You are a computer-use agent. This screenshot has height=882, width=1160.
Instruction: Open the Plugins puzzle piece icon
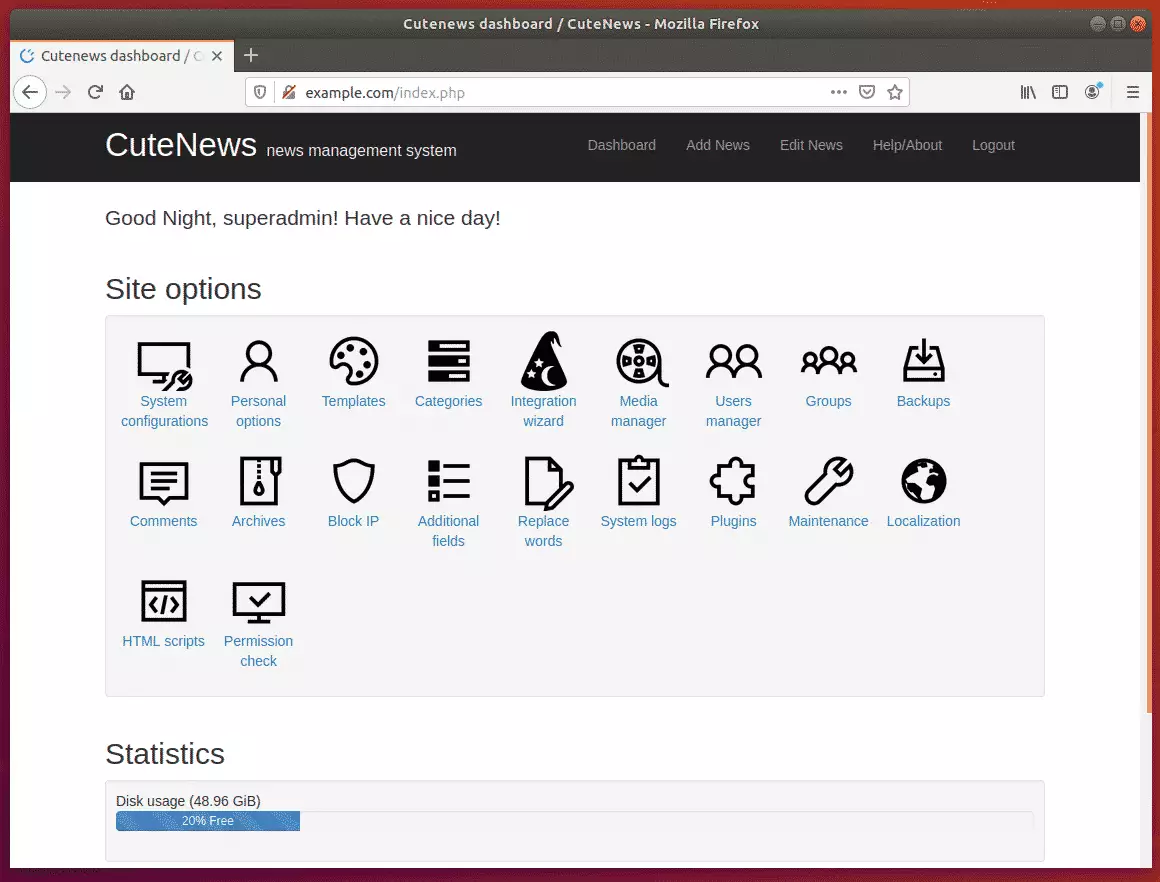click(x=732, y=481)
